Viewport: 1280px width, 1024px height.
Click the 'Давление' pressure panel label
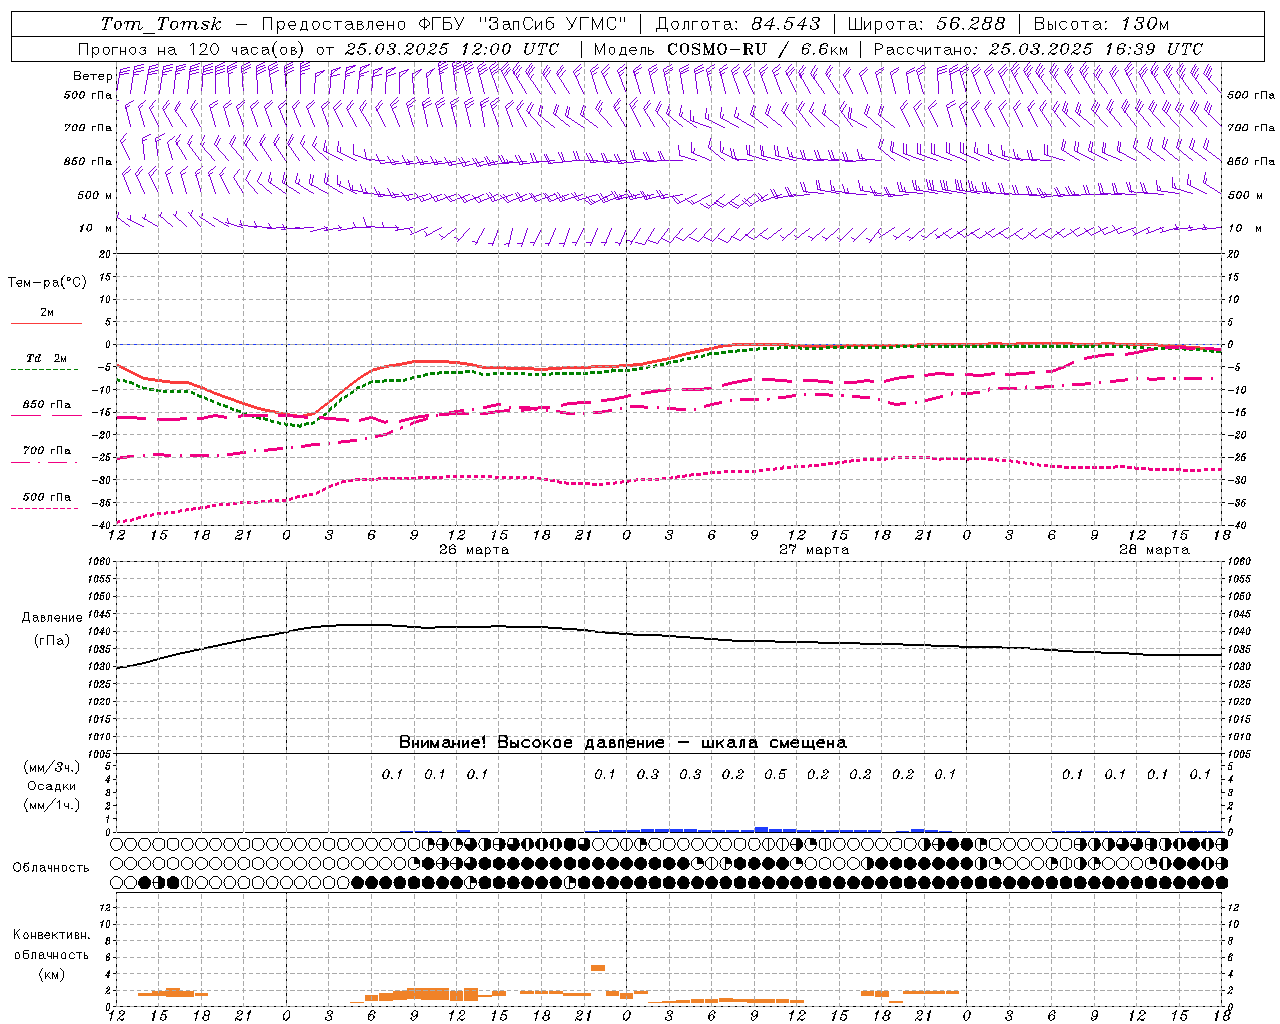52,618
